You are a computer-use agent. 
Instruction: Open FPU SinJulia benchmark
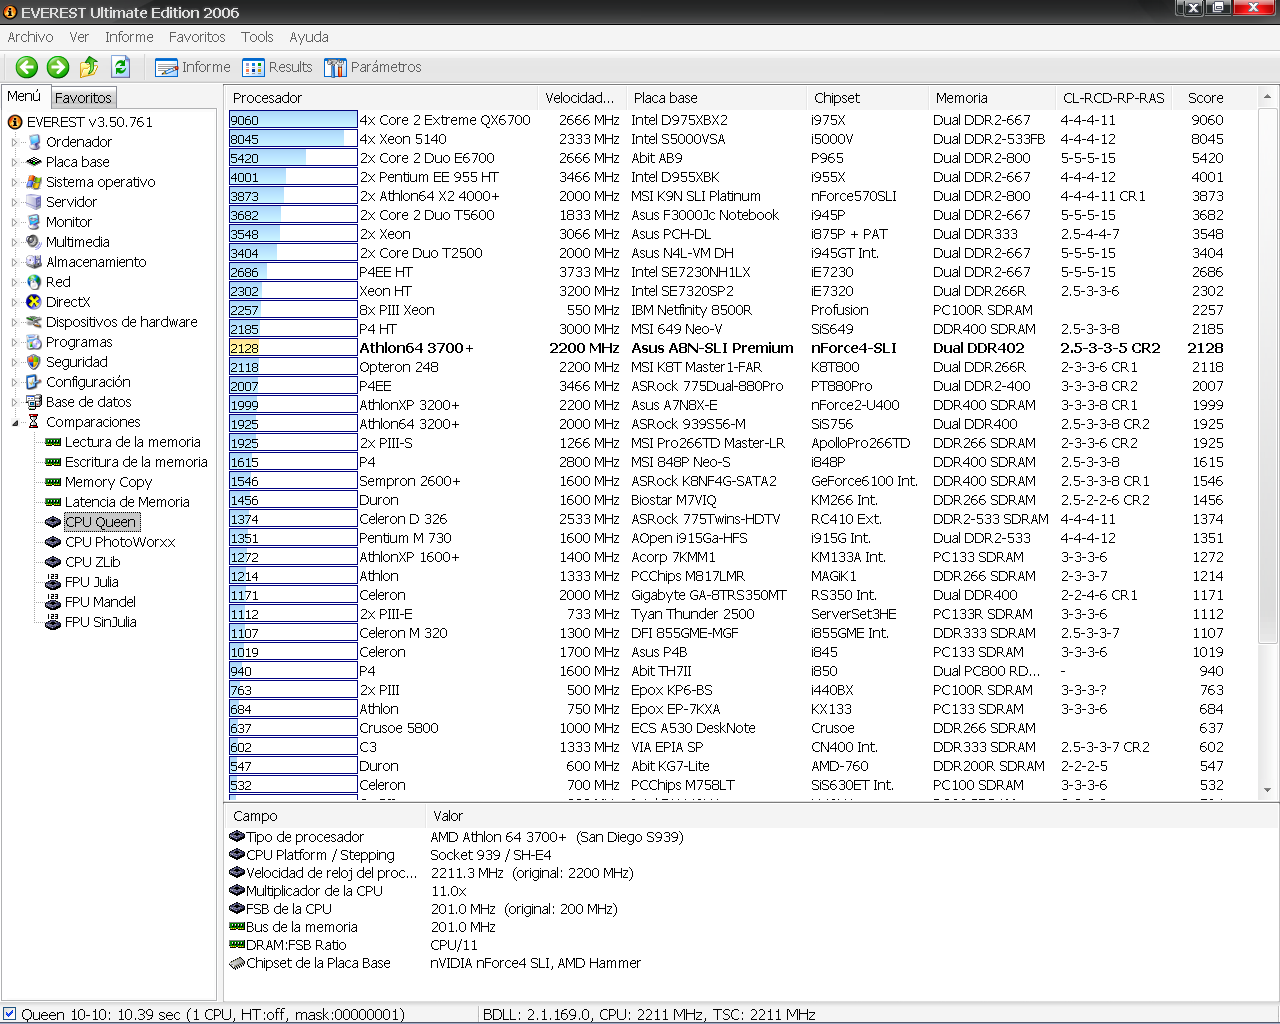(100, 622)
